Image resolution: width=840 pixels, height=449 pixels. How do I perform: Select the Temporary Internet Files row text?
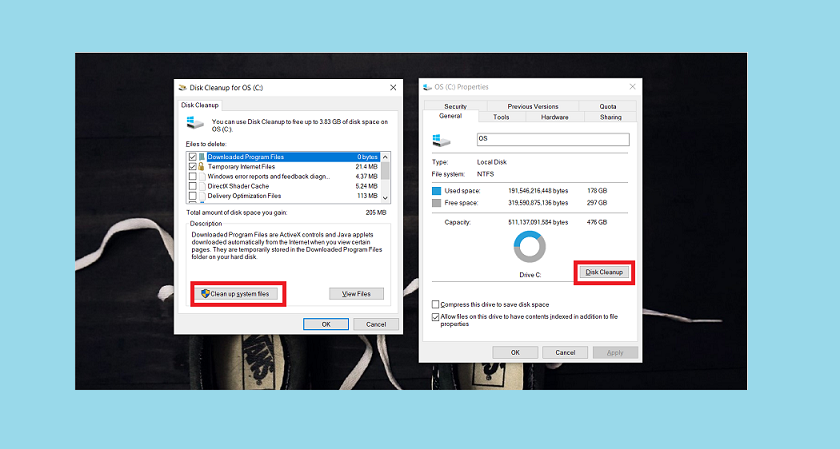pos(241,167)
